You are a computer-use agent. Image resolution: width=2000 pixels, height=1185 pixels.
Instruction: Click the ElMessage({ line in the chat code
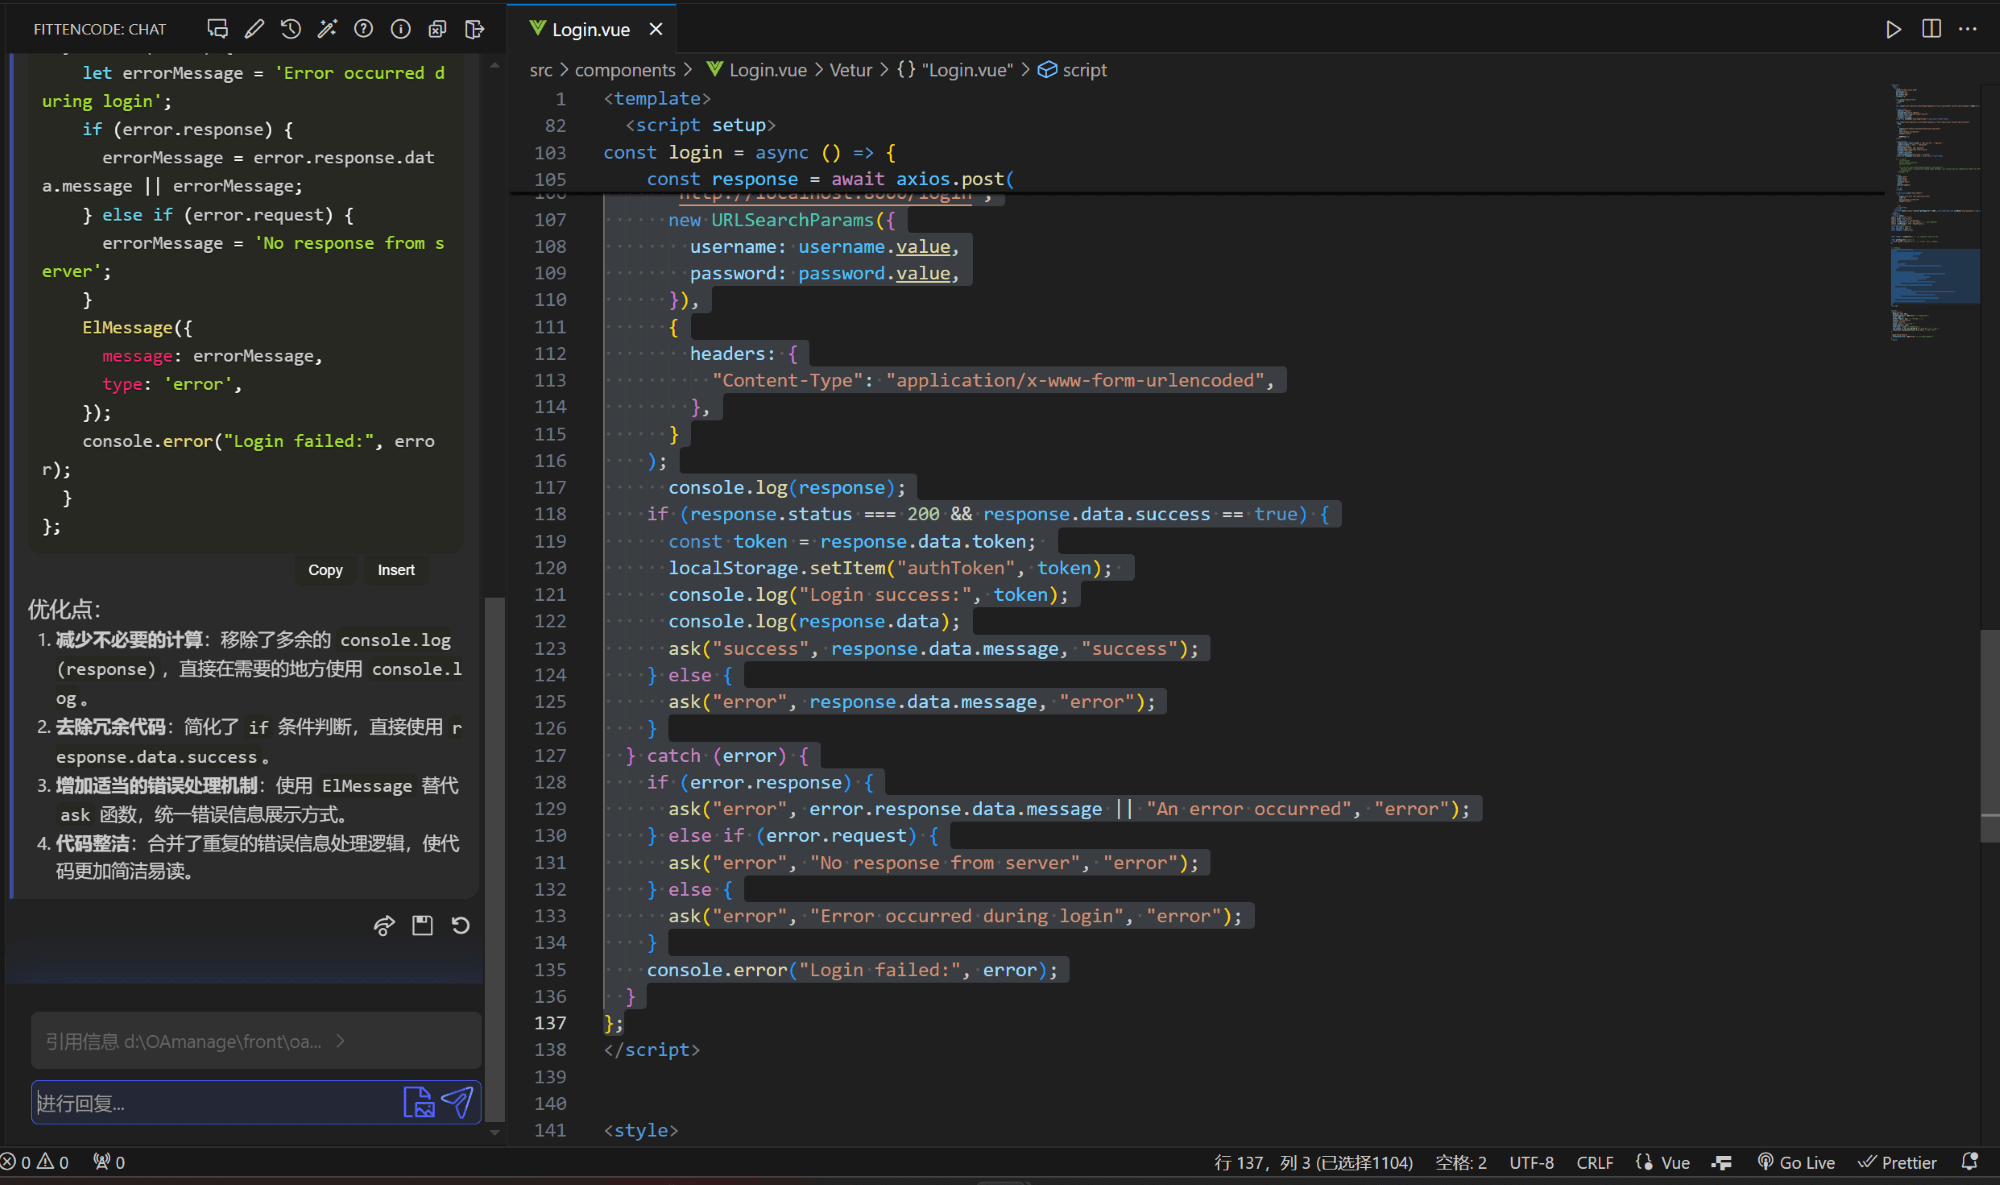coord(137,328)
